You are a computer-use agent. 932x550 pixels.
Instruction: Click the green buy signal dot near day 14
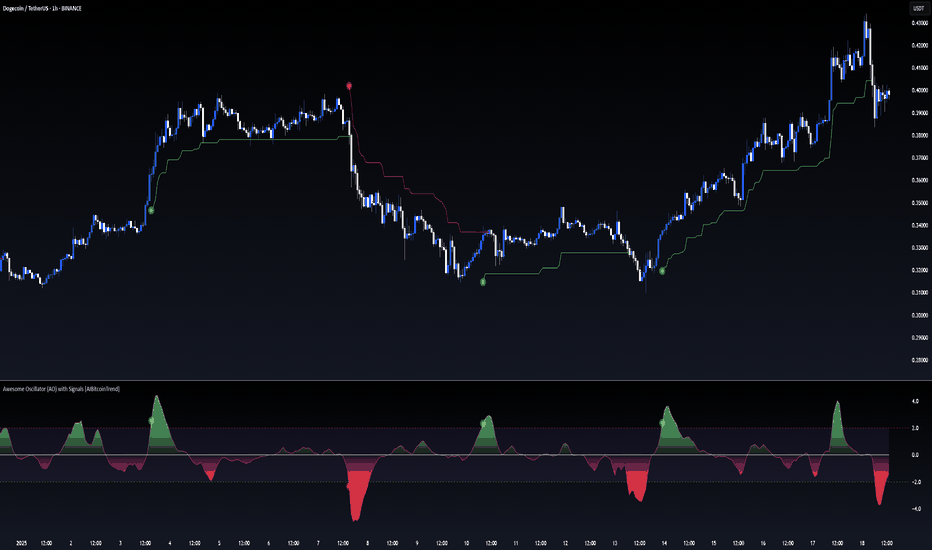[662, 271]
